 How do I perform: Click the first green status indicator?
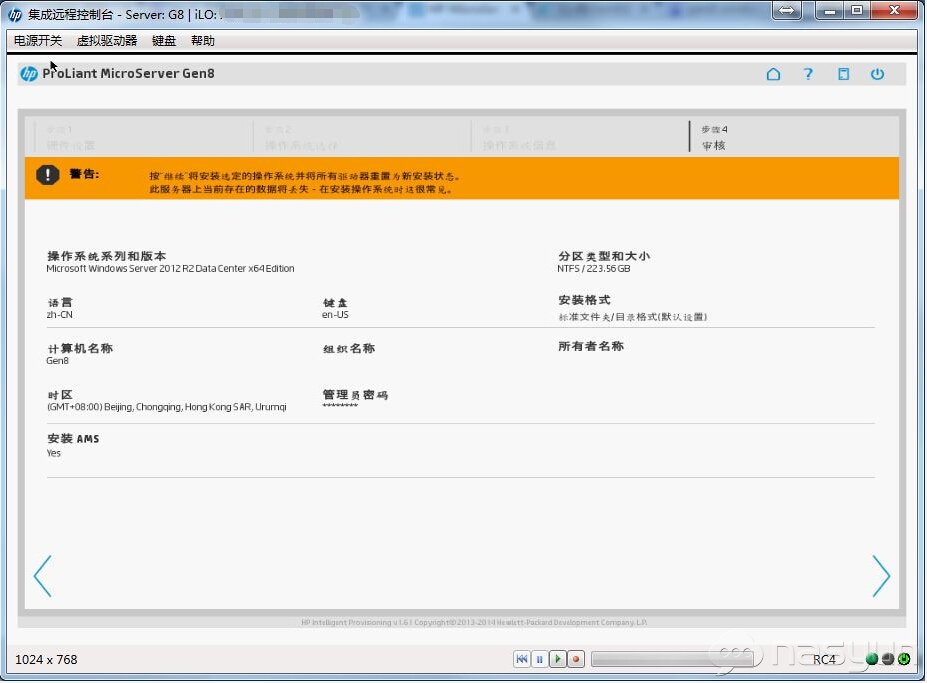click(871, 660)
